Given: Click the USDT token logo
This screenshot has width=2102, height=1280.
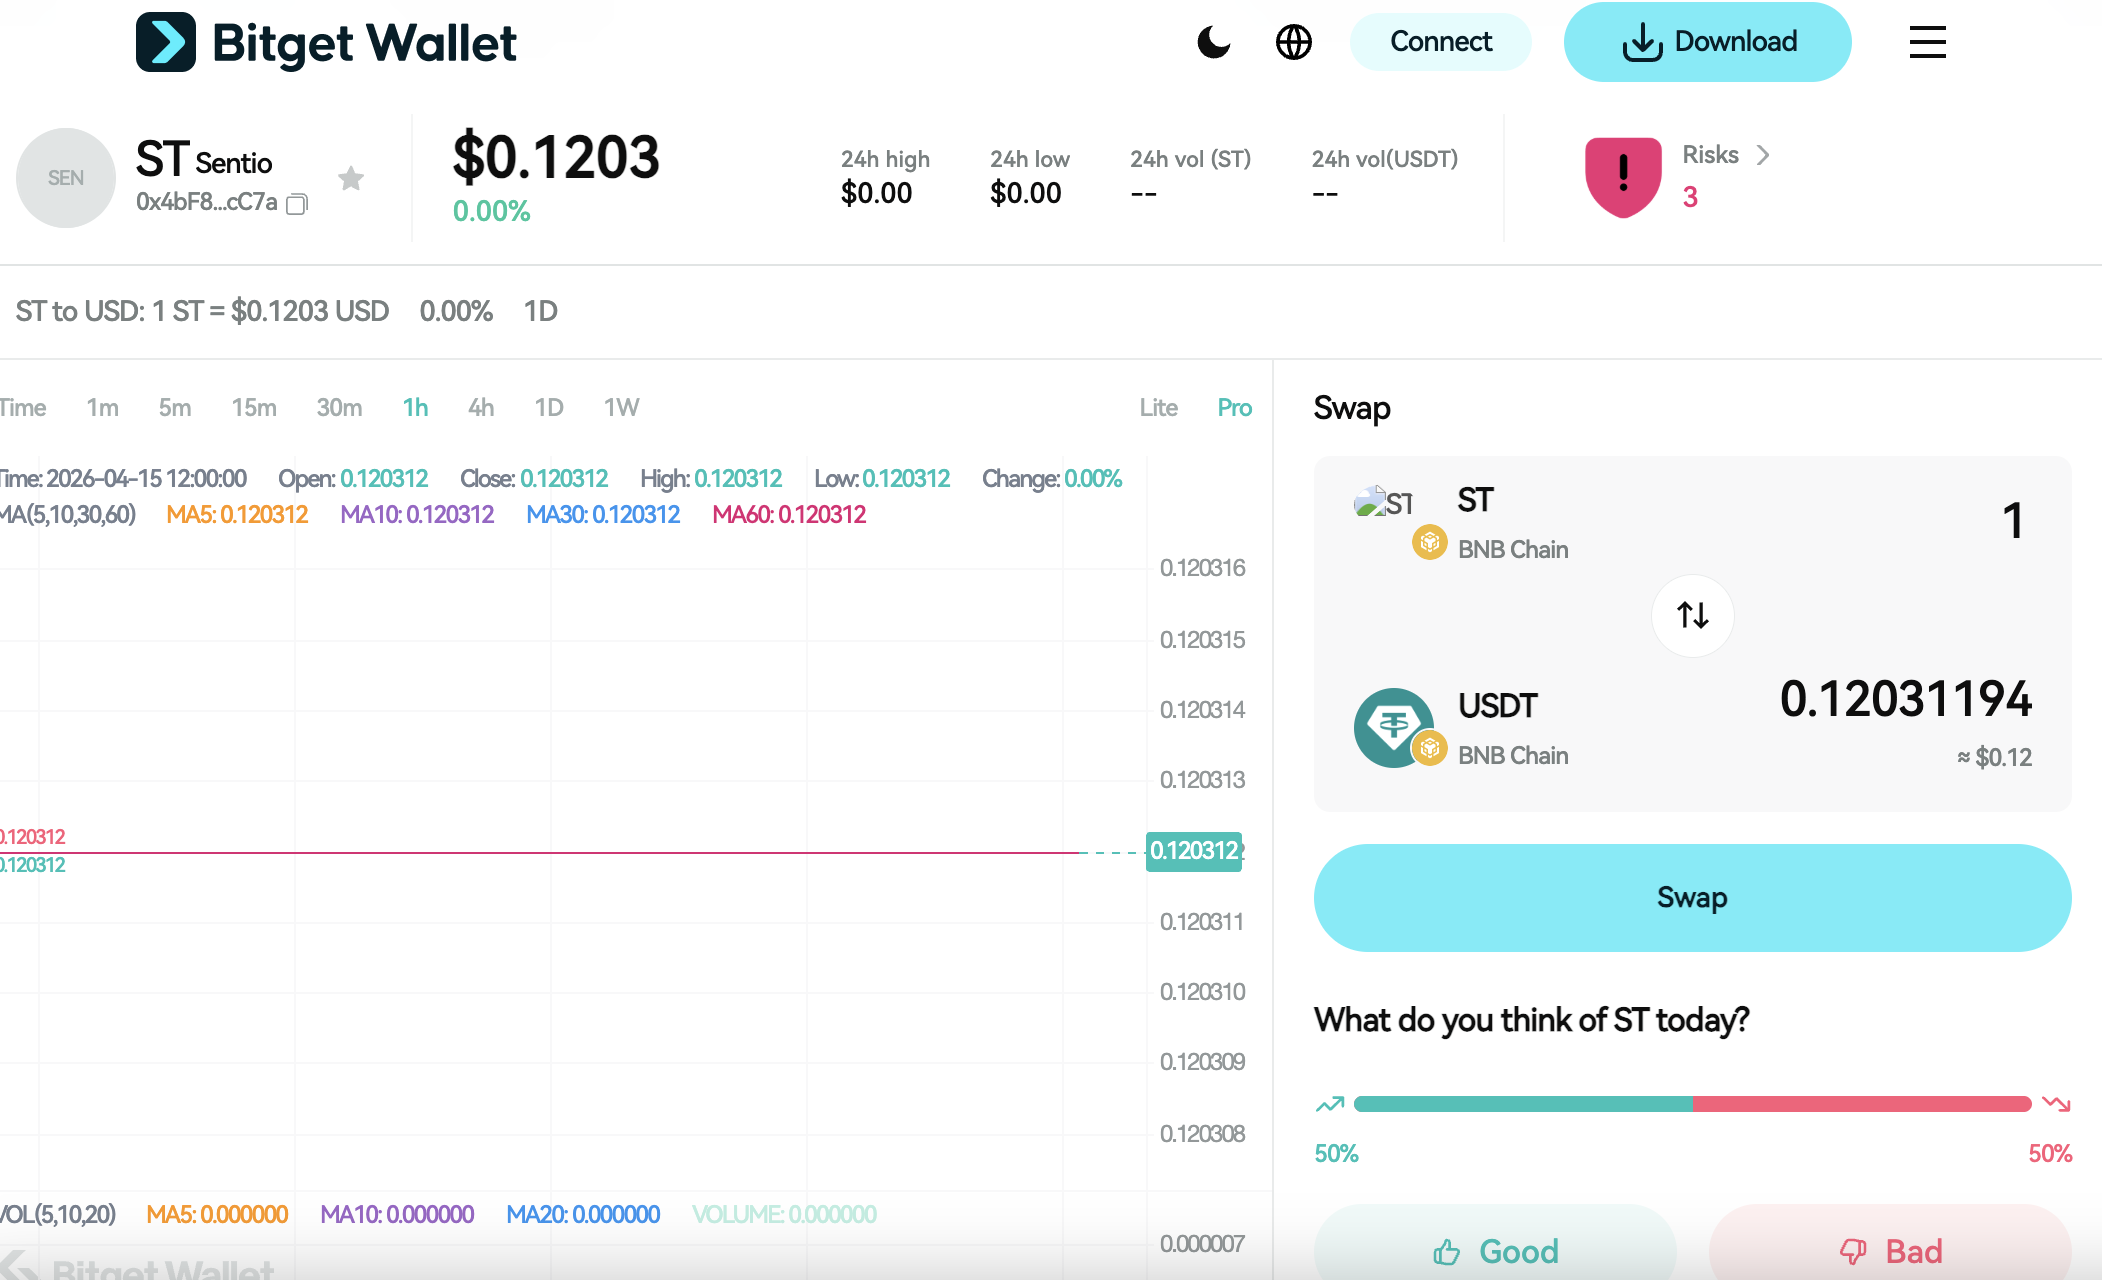Looking at the screenshot, I should (1394, 727).
